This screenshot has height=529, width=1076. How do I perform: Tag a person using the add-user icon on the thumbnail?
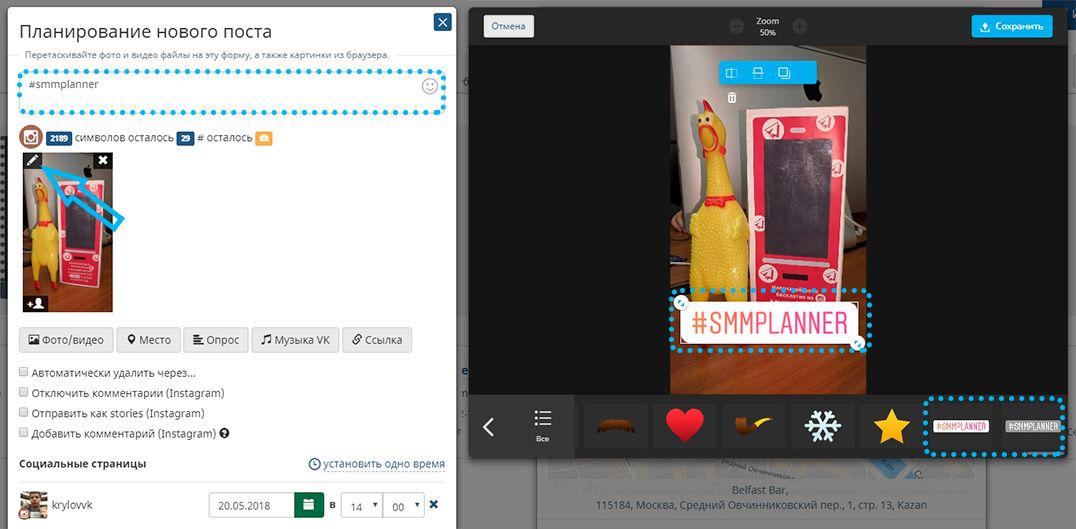pyautogui.click(x=36, y=303)
